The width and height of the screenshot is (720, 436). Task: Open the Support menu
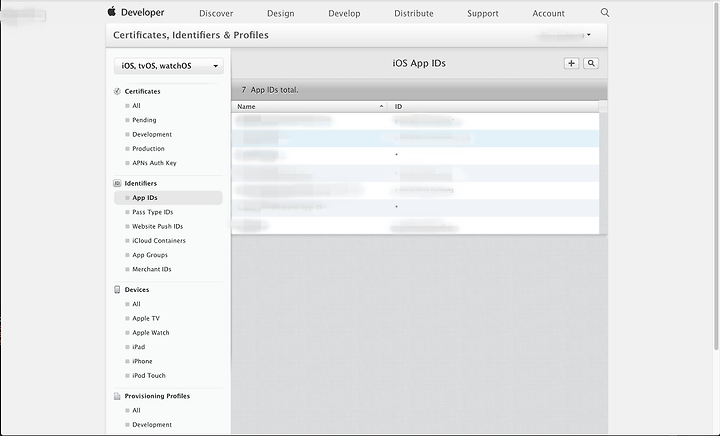coord(483,13)
